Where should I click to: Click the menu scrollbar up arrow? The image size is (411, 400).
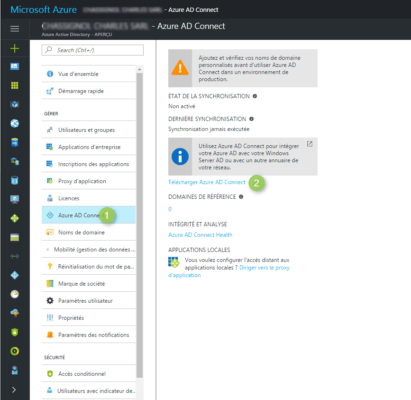[x=140, y=69]
